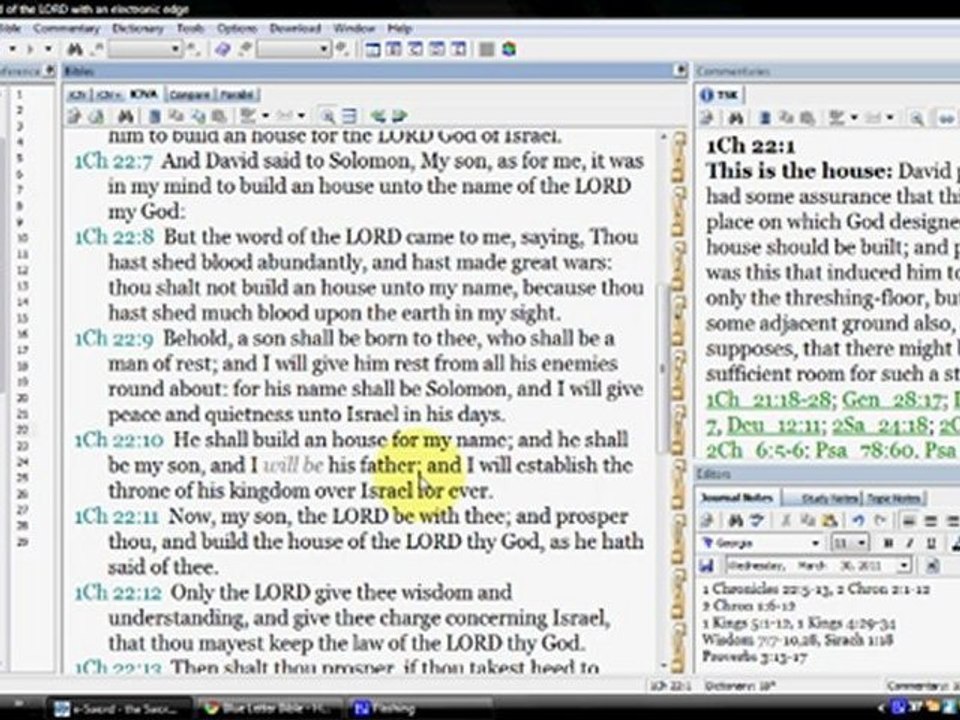Select the fifth window layout icon
This screenshot has width=960, height=720.
[459, 49]
